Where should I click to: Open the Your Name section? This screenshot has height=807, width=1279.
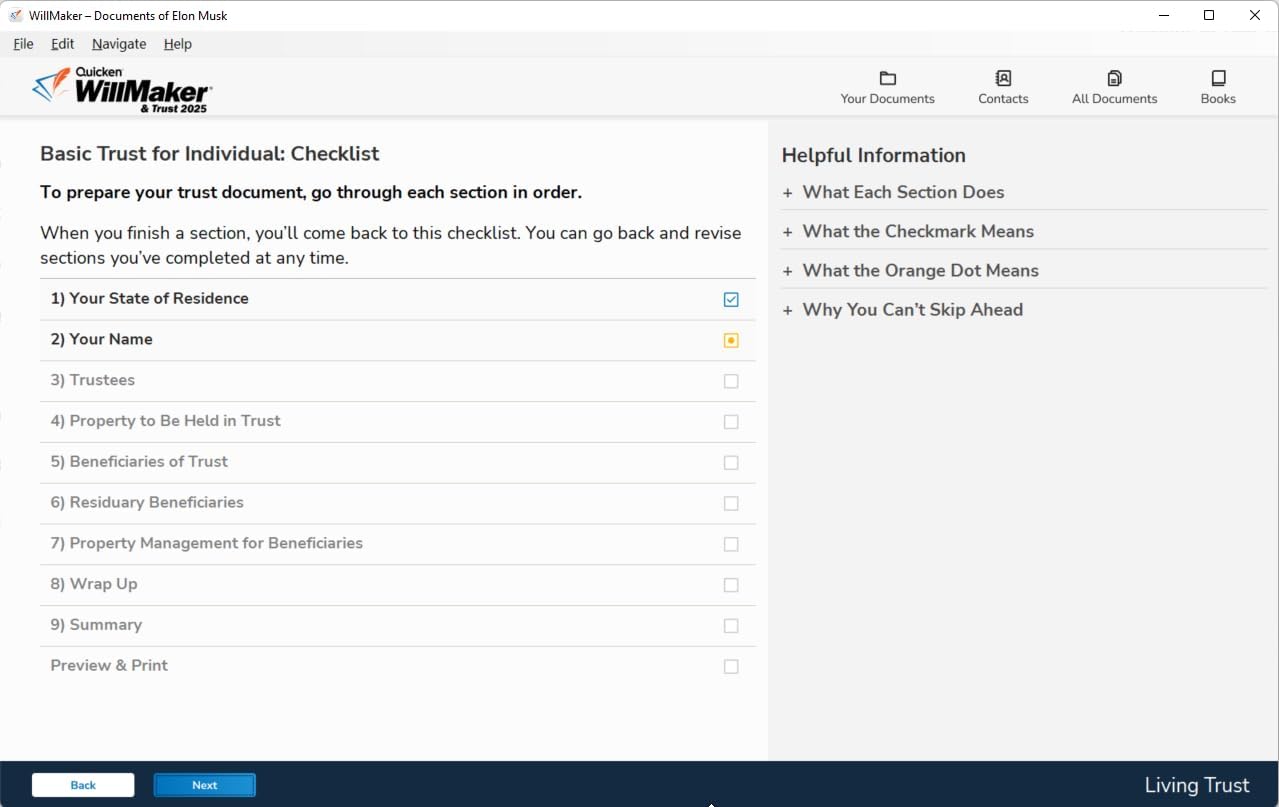[102, 340]
